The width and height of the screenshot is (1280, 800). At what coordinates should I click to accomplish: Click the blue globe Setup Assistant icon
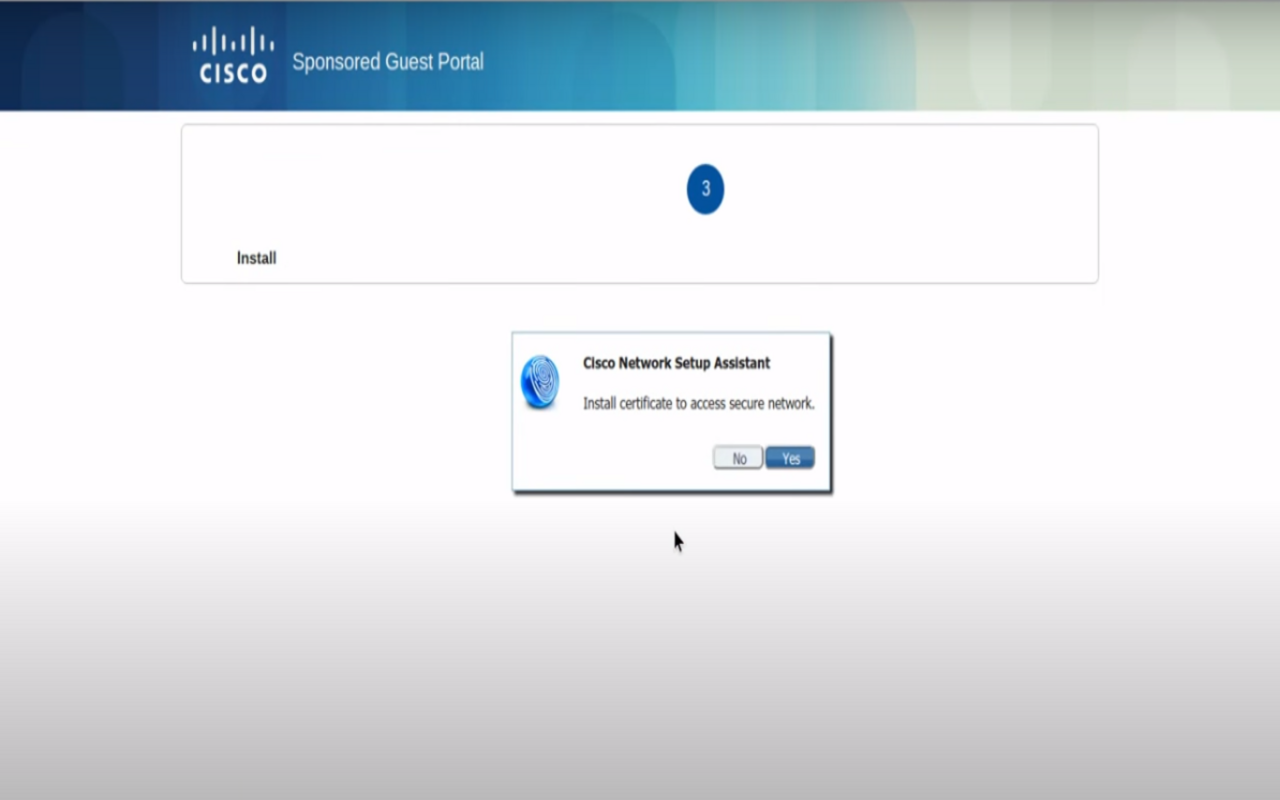540,382
